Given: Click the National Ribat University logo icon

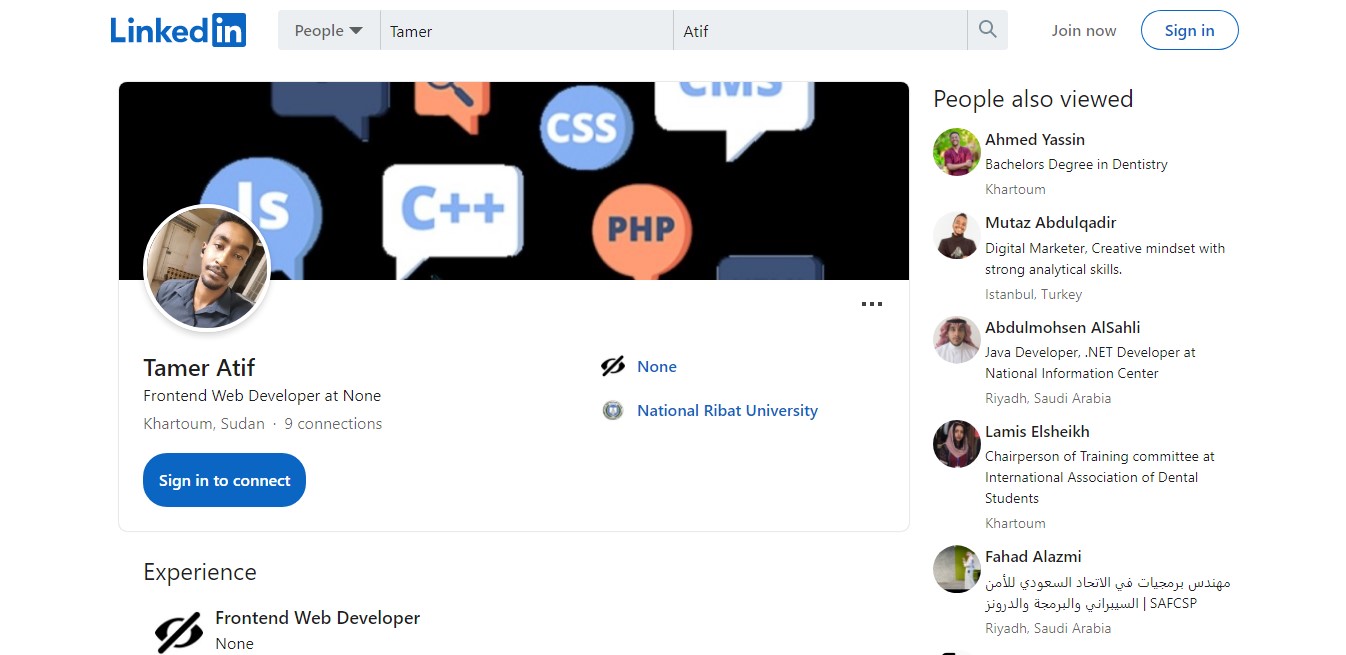Looking at the screenshot, I should coord(613,410).
